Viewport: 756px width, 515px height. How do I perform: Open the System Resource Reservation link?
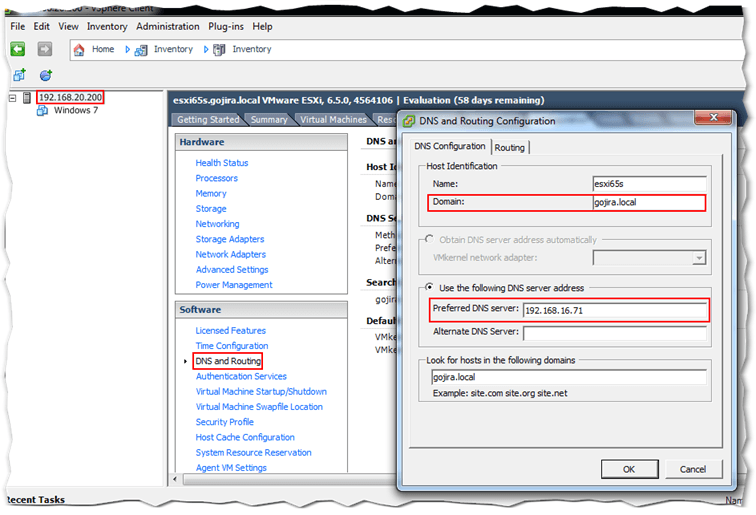point(253,453)
